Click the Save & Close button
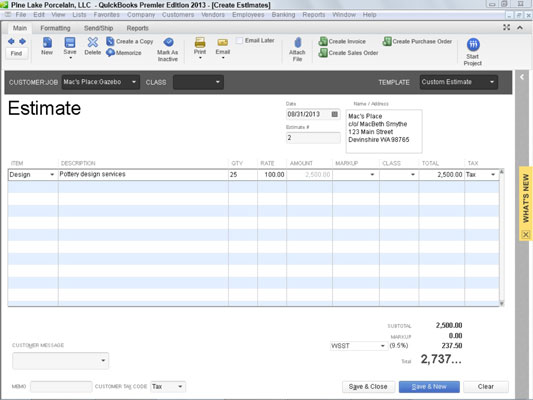The width and height of the screenshot is (533, 400). click(x=368, y=387)
